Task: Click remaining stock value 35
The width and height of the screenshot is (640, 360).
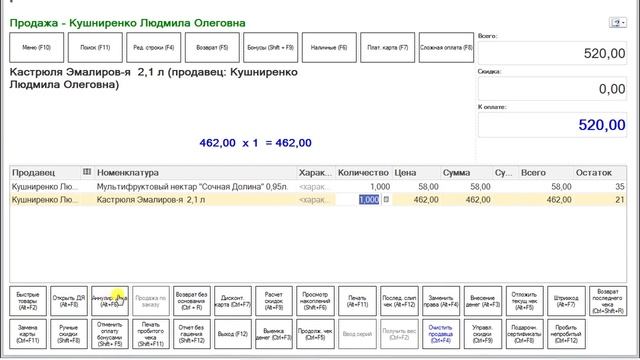Action: [x=620, y=187]
